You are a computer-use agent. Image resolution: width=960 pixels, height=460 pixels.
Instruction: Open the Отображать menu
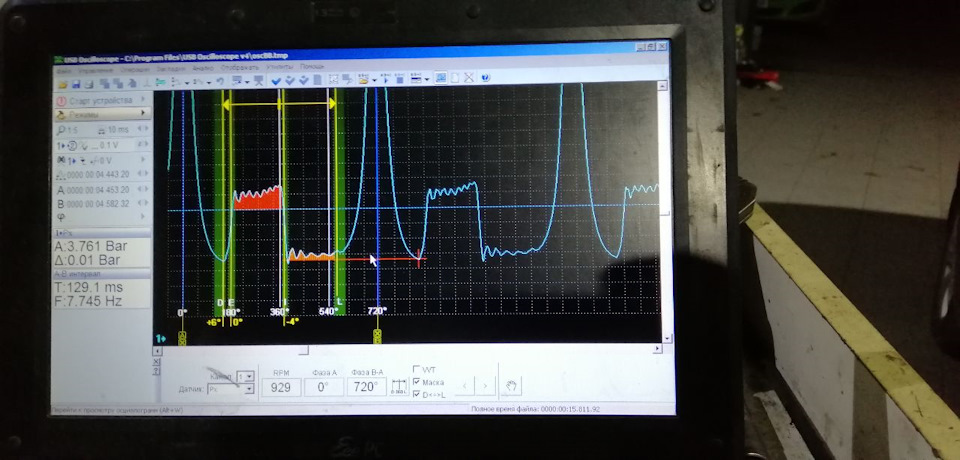click(239, 67)
